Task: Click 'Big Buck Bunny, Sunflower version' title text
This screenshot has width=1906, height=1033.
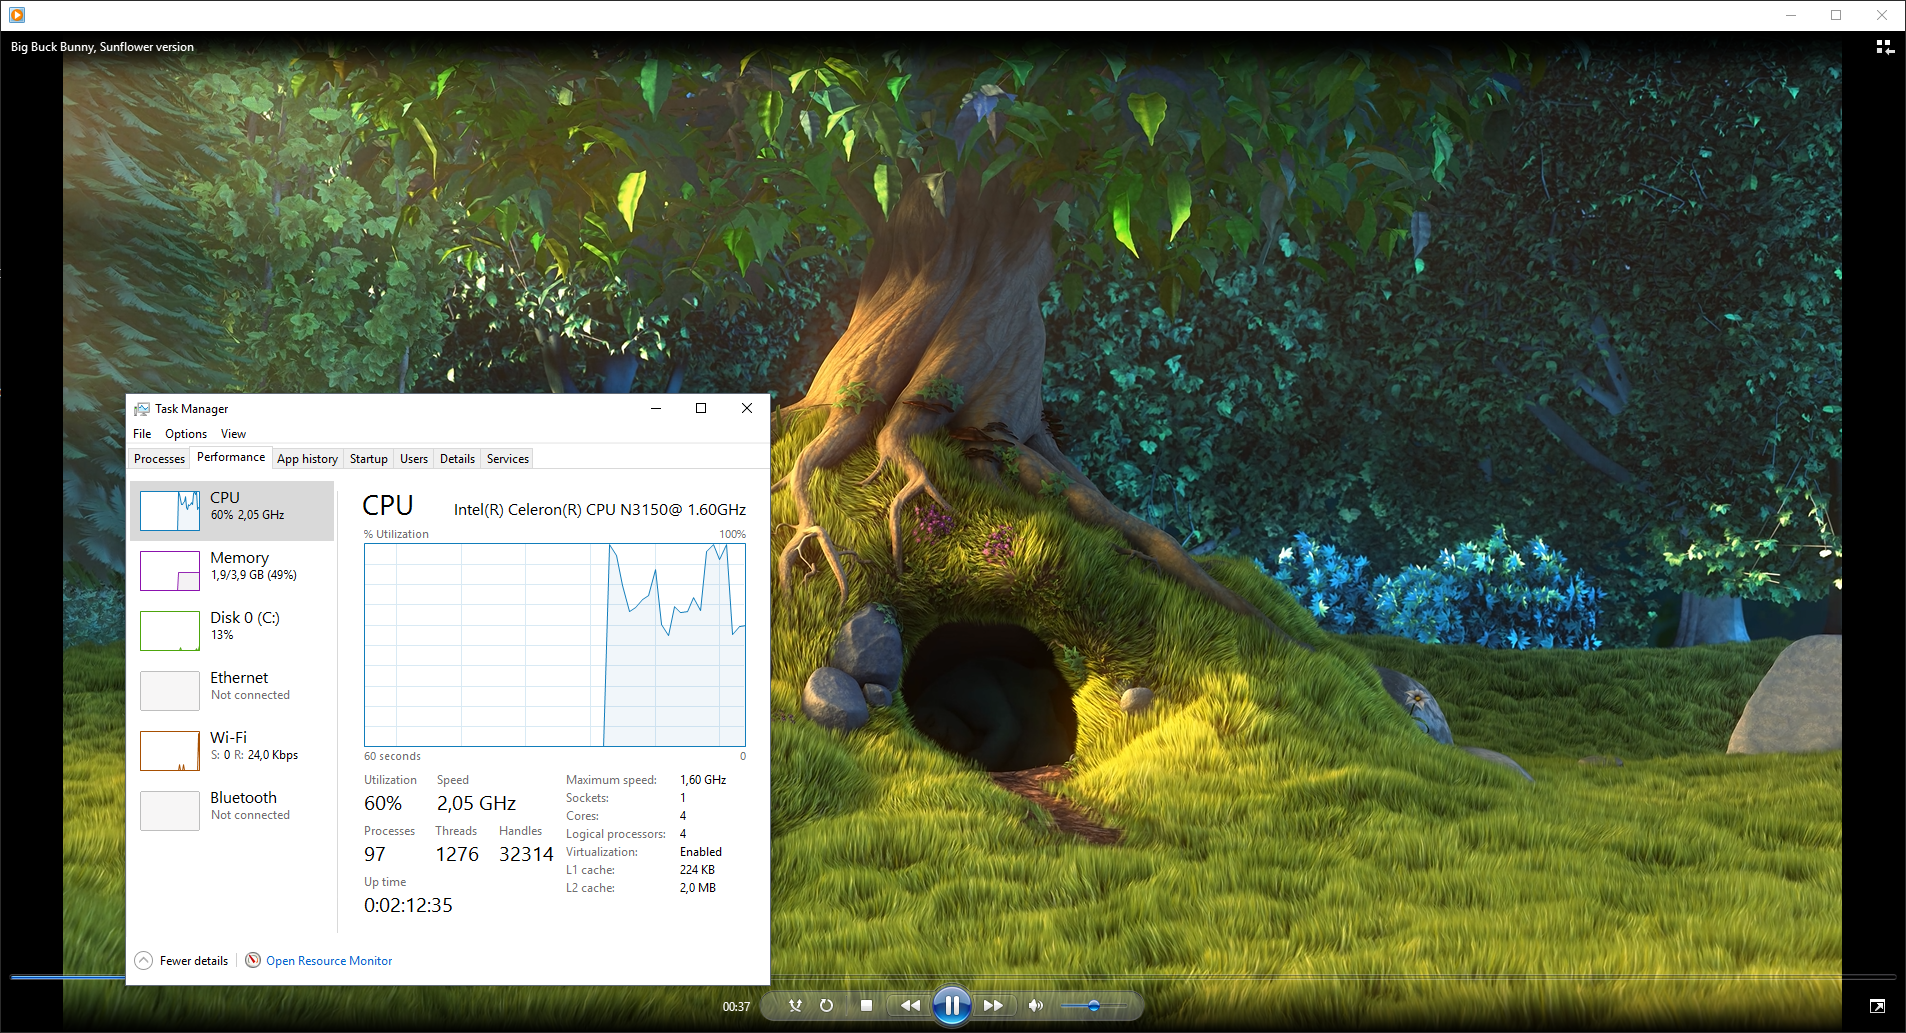Action: coord(102,47)
